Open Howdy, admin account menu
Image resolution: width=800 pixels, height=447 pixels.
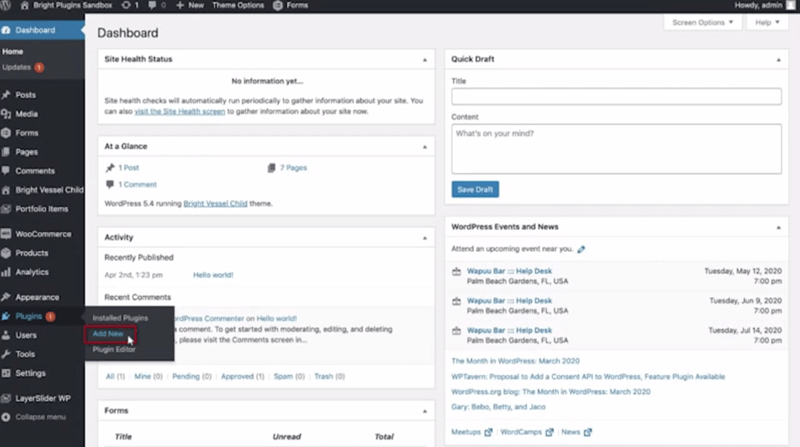(x=764, y=5)
